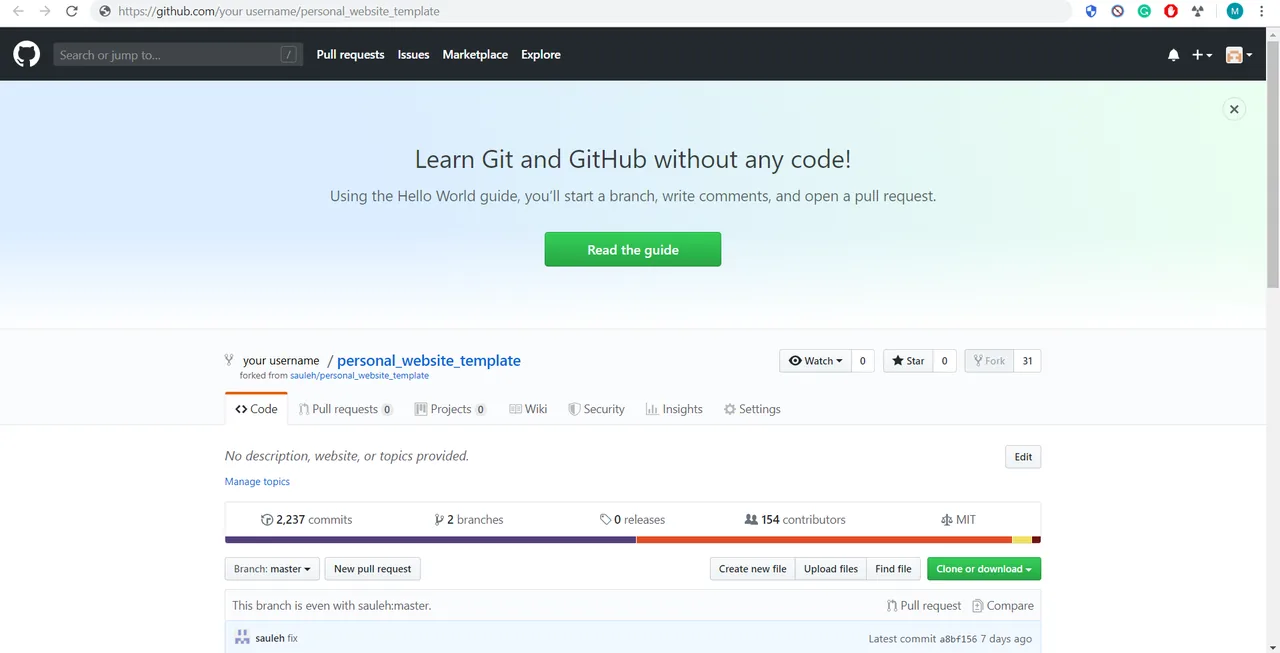Reload the page with the refresh icon
The image size is (1280, 653).
click(71, 11)
